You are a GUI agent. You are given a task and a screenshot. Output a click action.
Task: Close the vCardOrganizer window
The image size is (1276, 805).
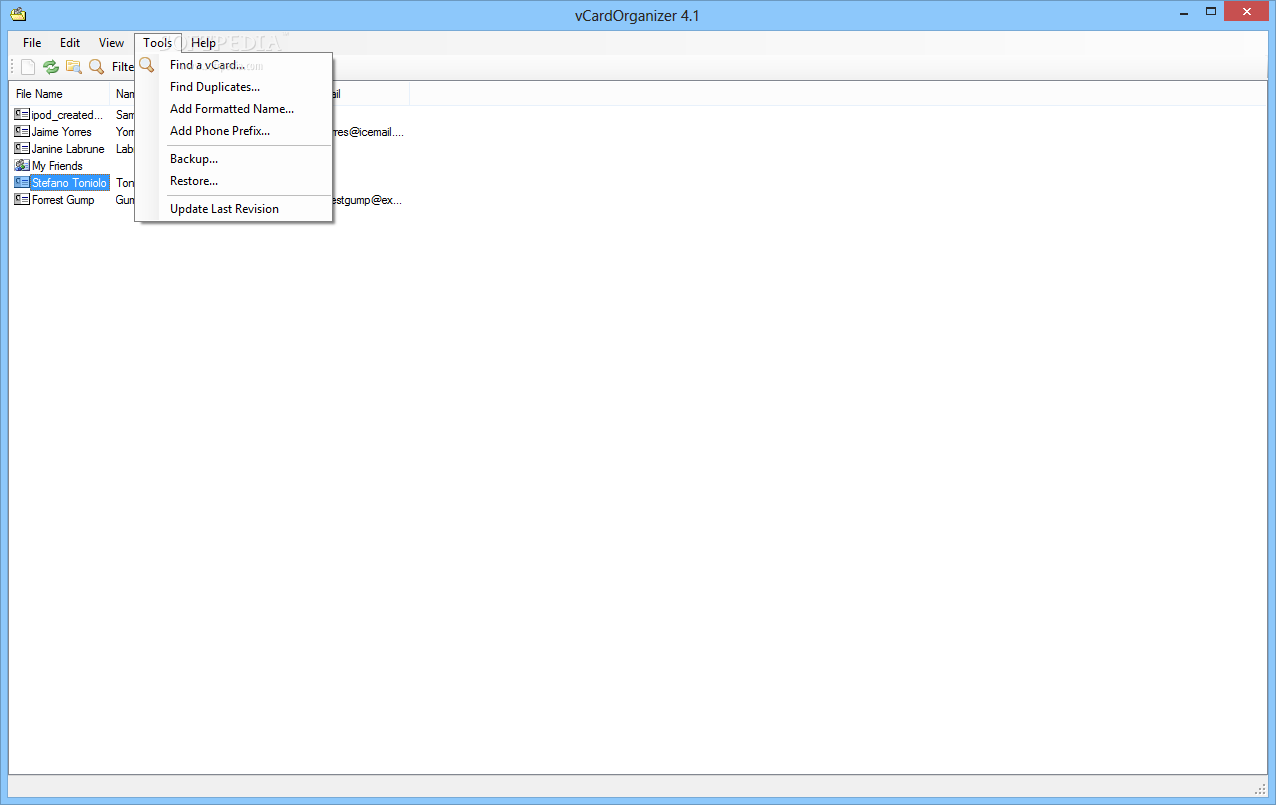1248,11
